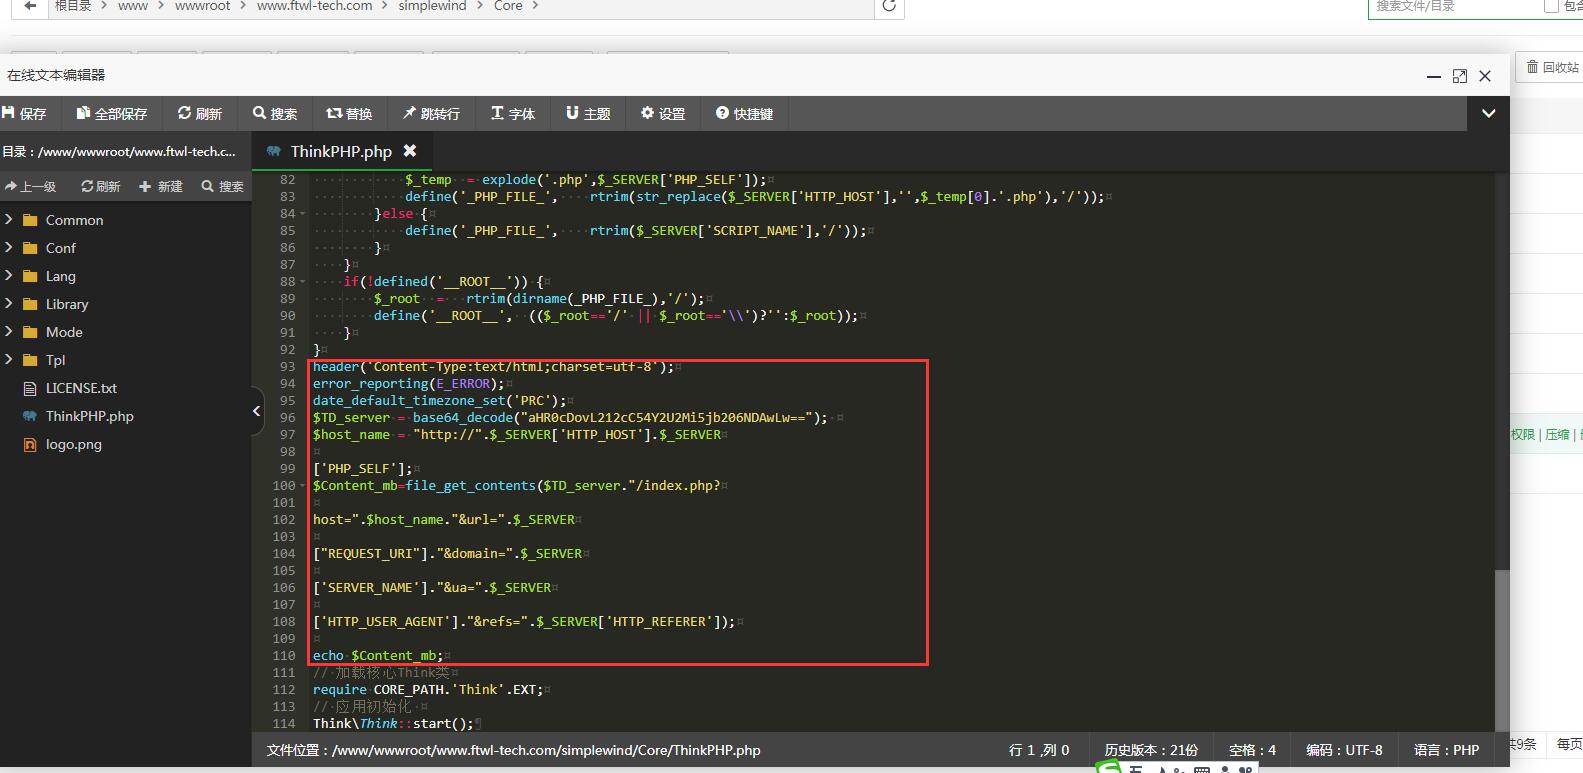This screenshot has width=1583, height=773.
Task: Fold the code block at line 100
Action: coord(303,486)
